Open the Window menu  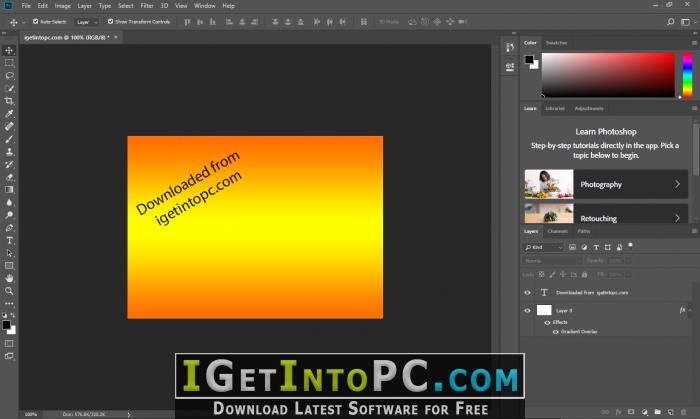[x=204, y=6]
